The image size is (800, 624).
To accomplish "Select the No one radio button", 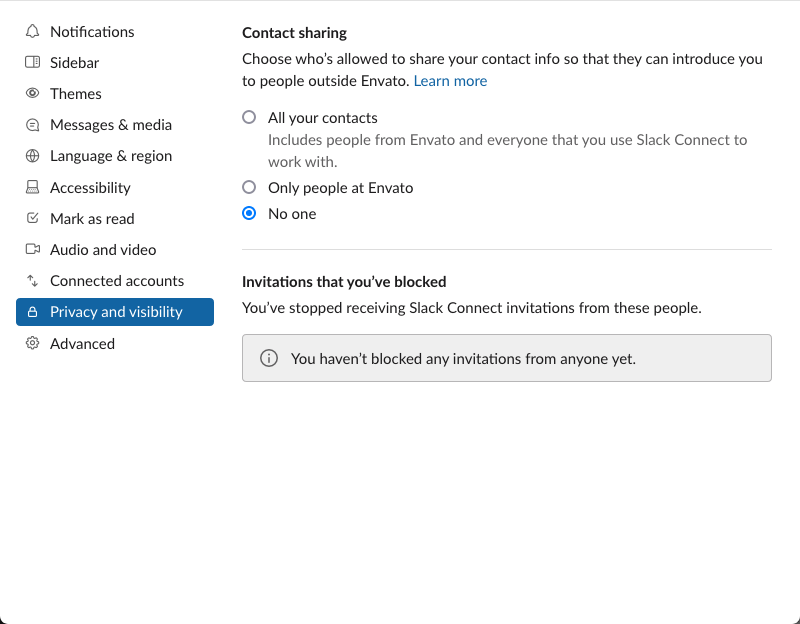I will [x=249, y=213].
